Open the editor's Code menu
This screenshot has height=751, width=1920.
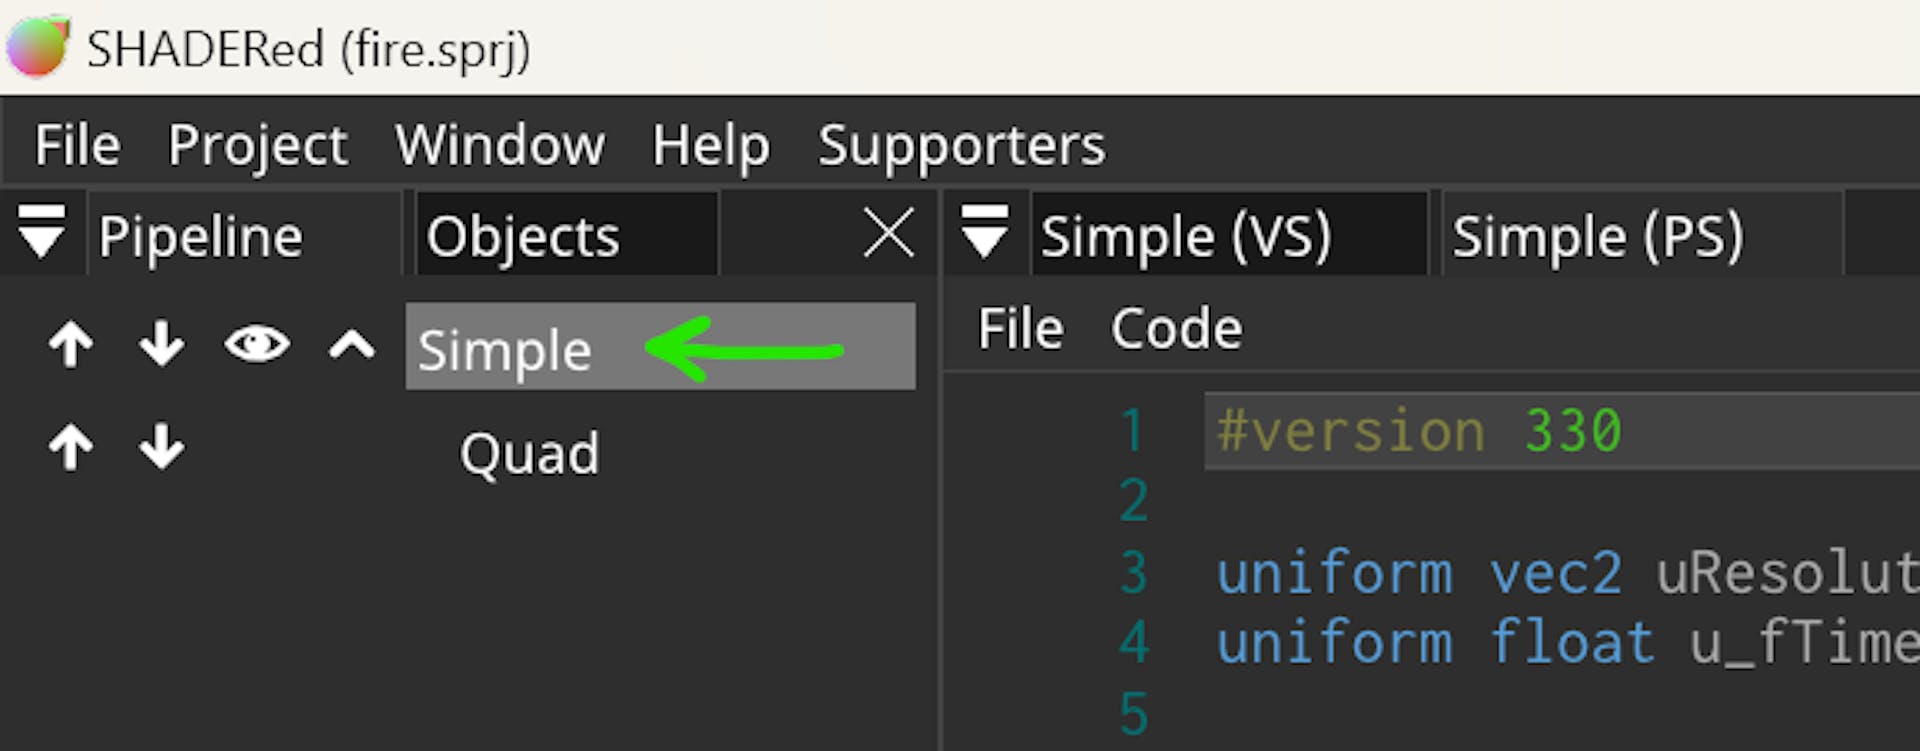point(1176,329)
